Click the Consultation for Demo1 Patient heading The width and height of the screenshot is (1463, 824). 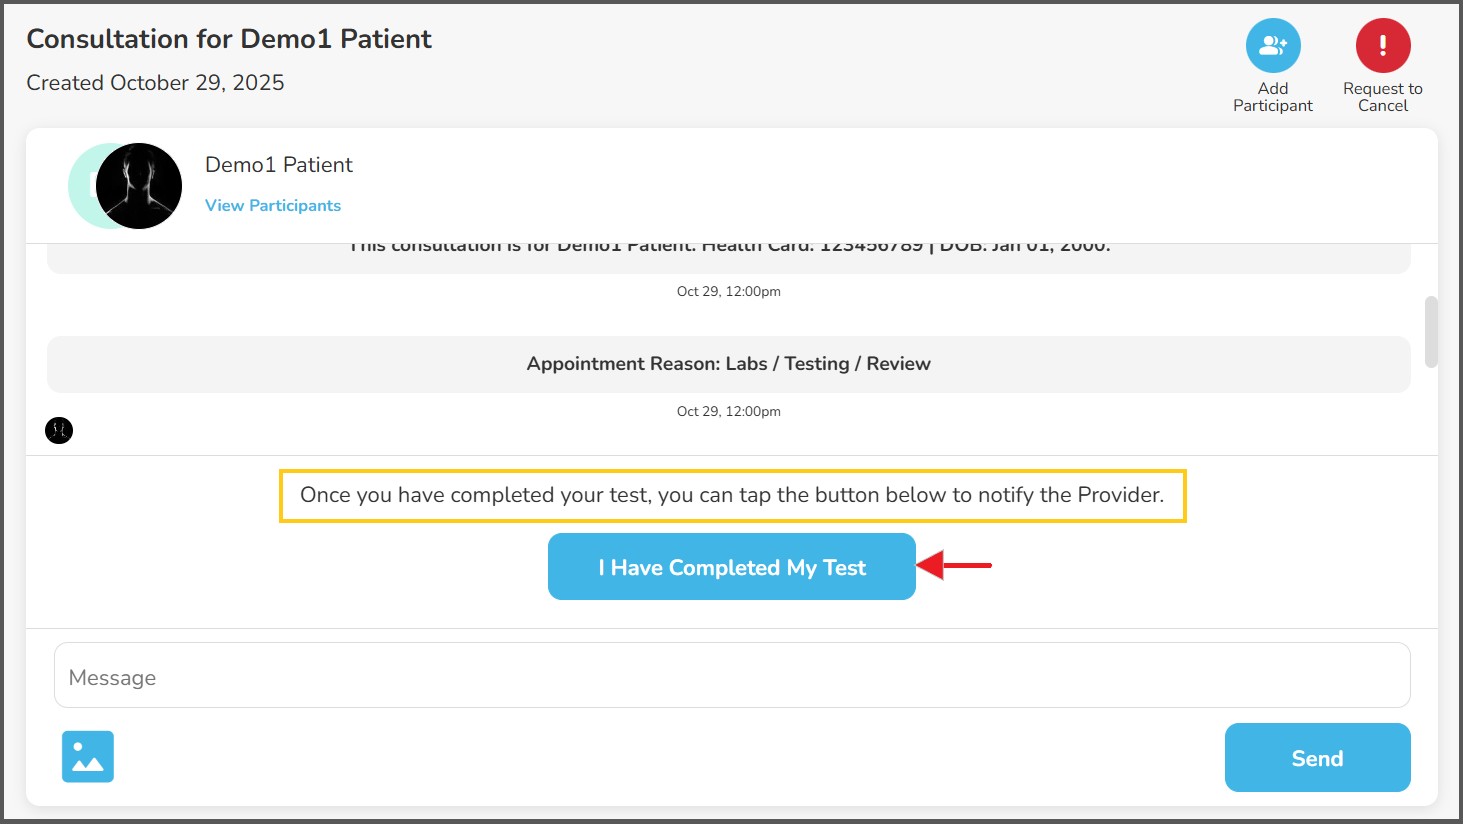point(229,39)
